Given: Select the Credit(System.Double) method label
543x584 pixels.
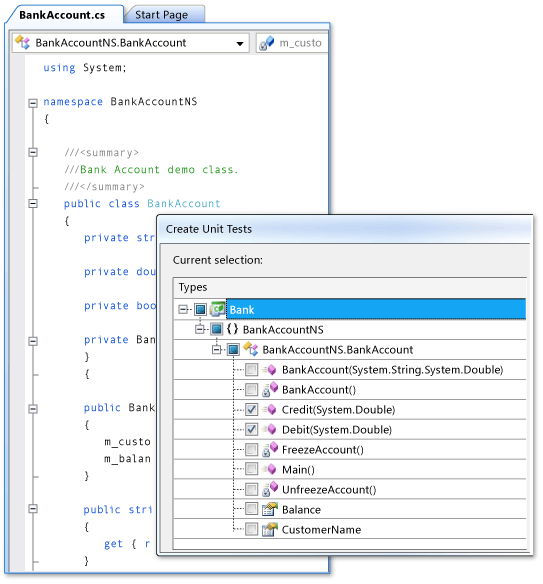Looking at the screenshot, I should tap(338, 410).
